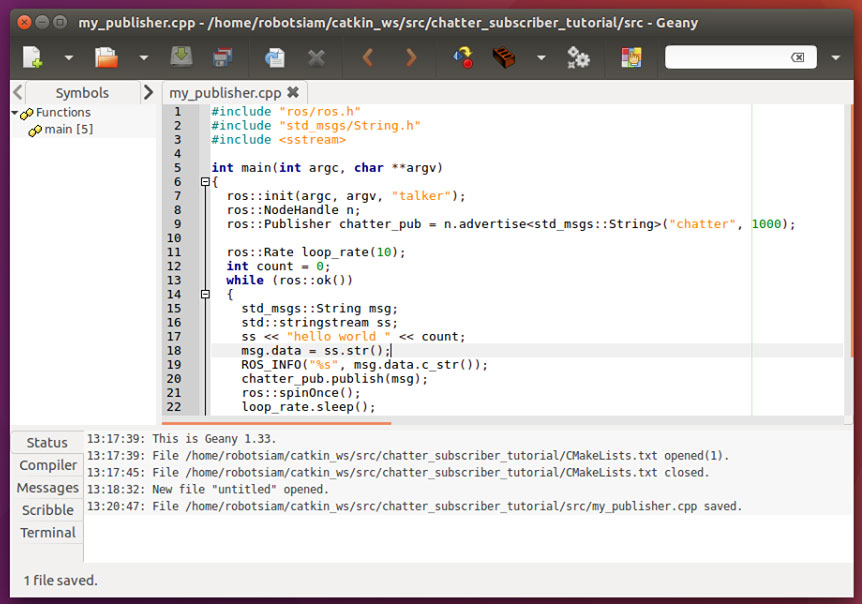Close the my_publisher.cpp tab
The image size is (862, 604).
[x=290, y=92]
